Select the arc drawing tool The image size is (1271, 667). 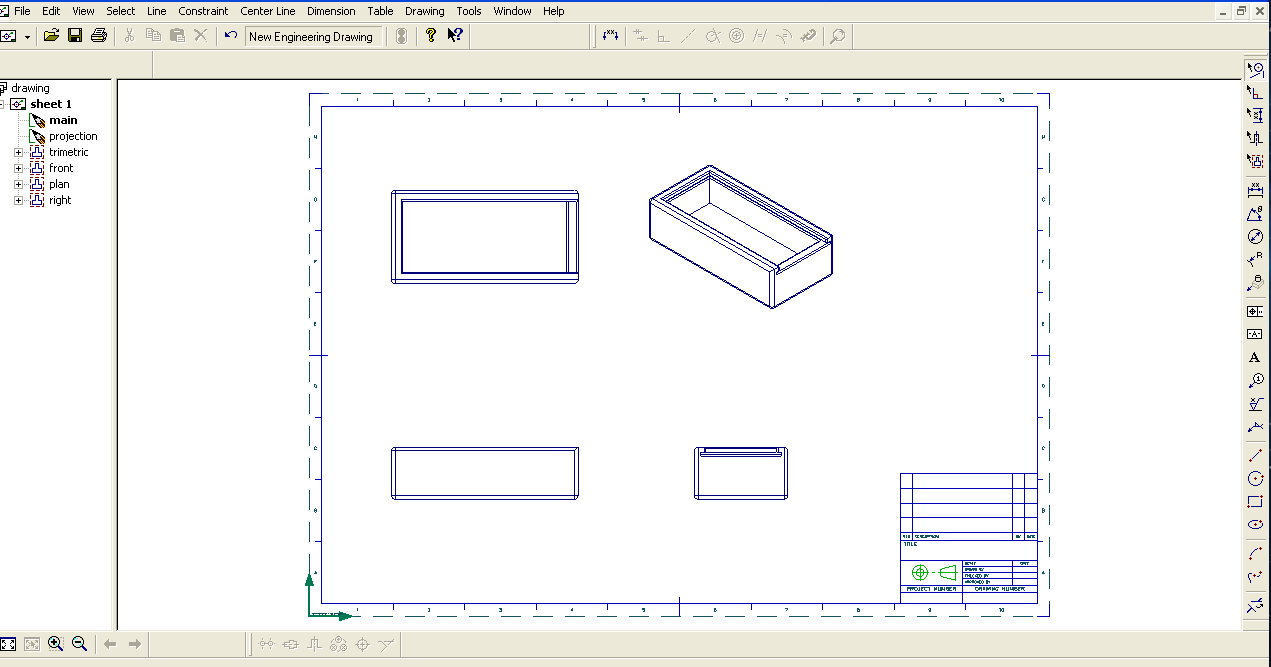click(x=1255, y=553)
